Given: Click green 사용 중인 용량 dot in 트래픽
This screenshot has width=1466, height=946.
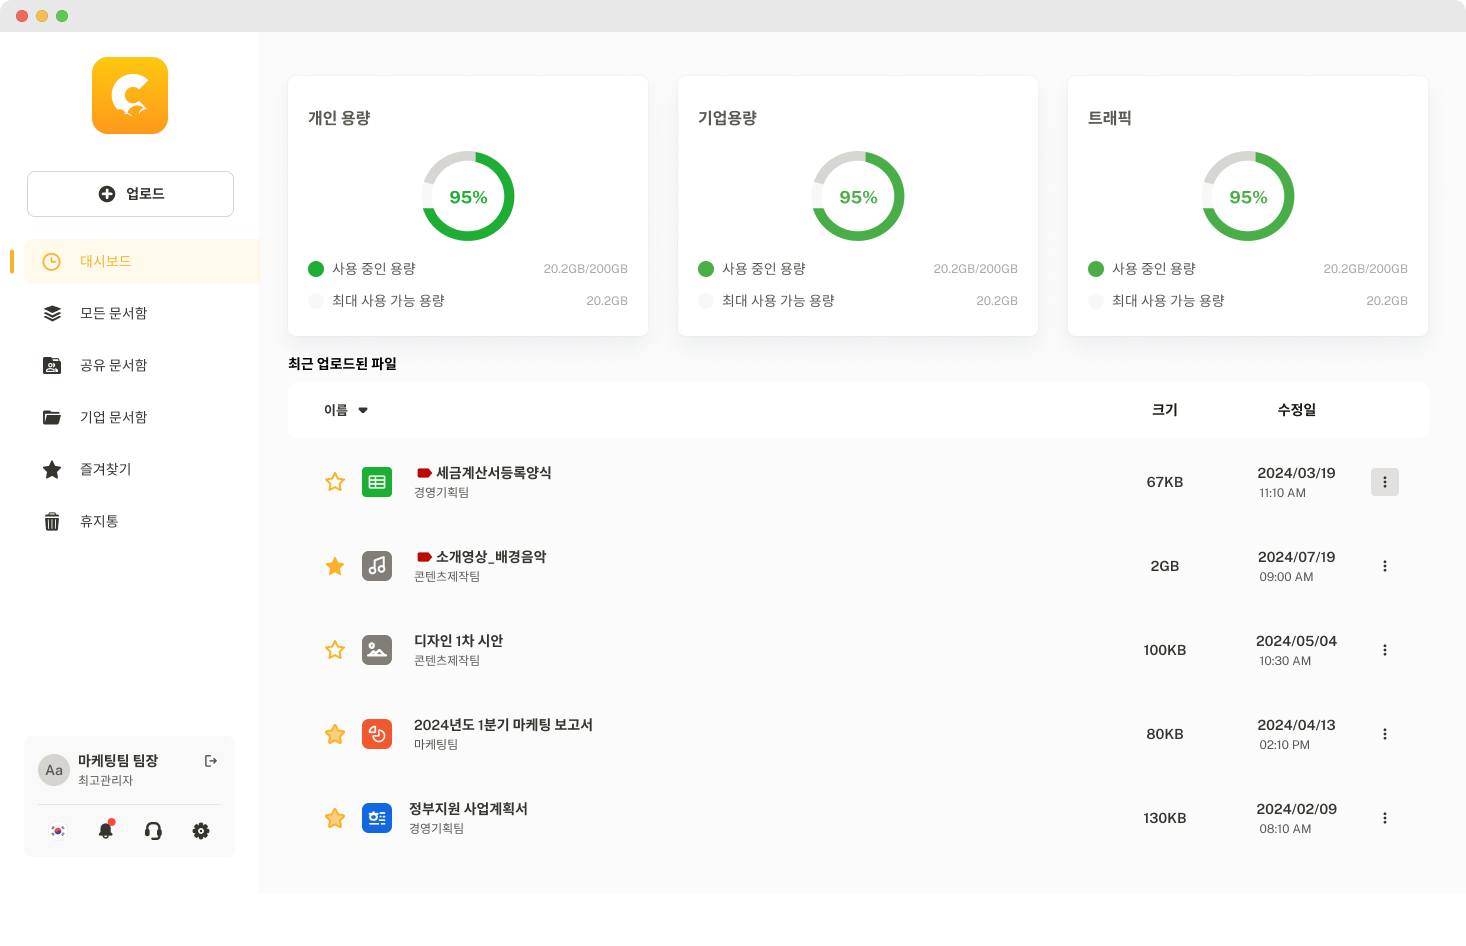Looking at the screenshot, I should click(x=1096, y=269).
